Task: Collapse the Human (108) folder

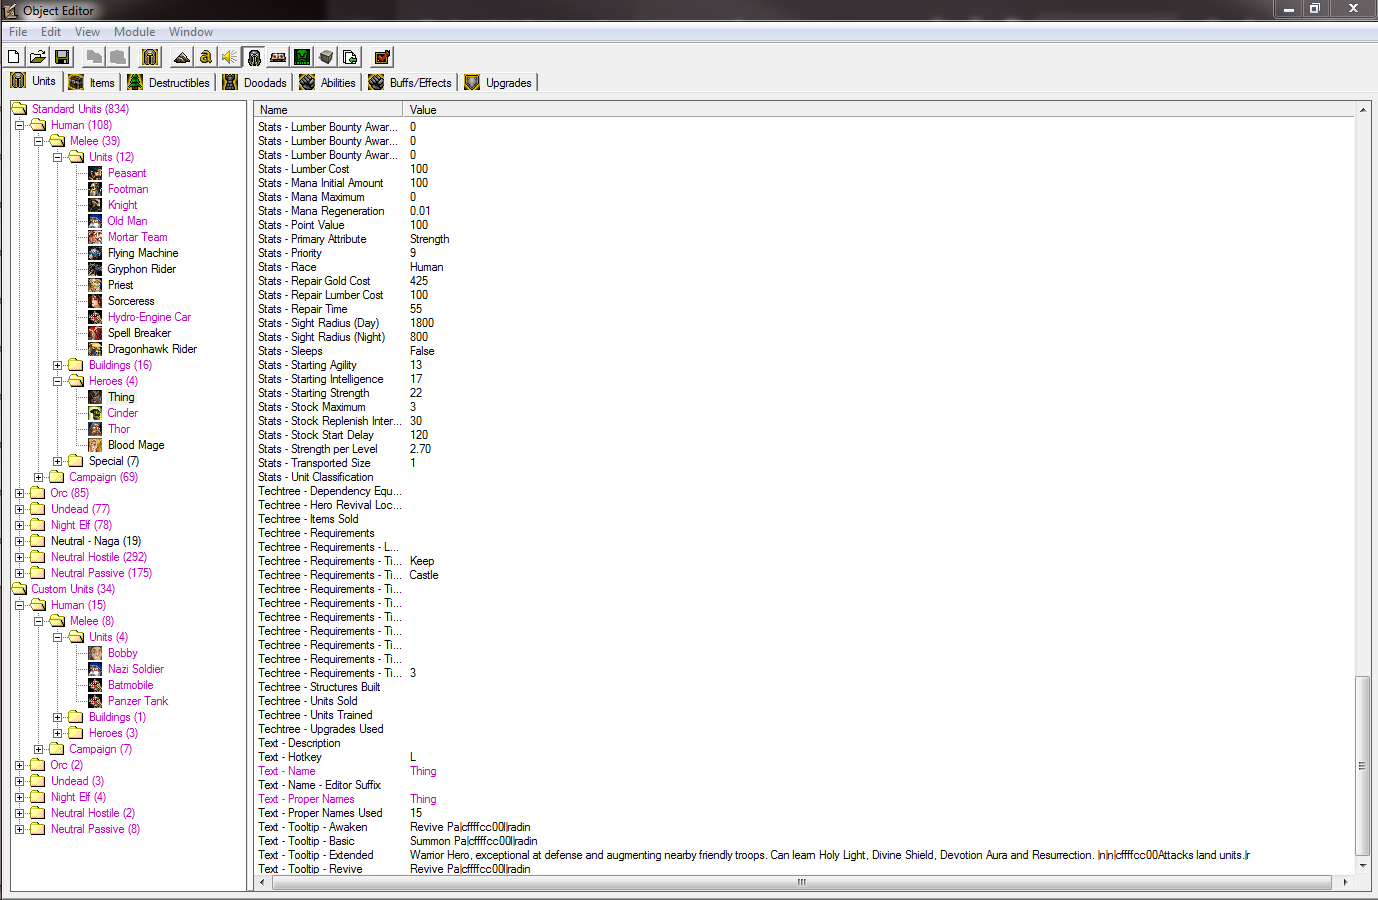Action: 19,125
